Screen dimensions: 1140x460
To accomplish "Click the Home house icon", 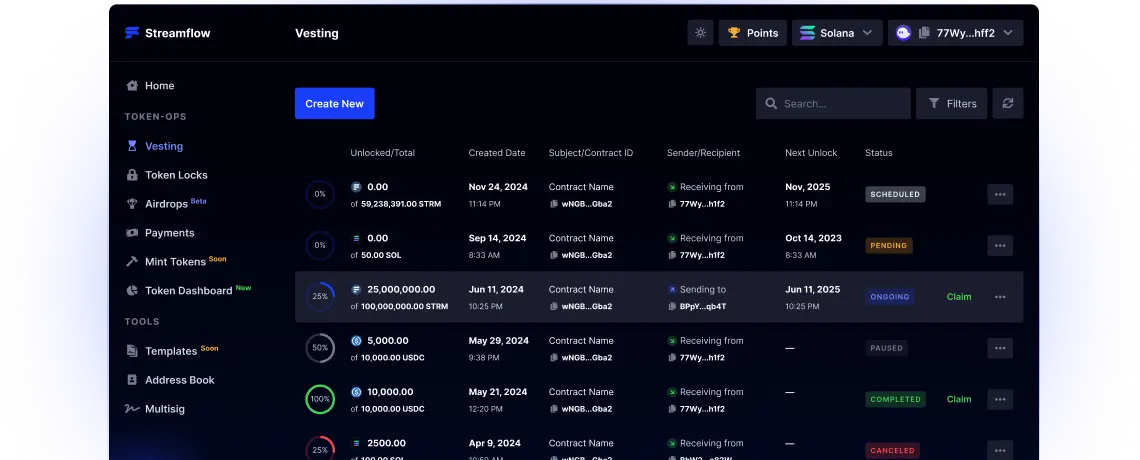I will pyautogui.click(x=132, y=86).
